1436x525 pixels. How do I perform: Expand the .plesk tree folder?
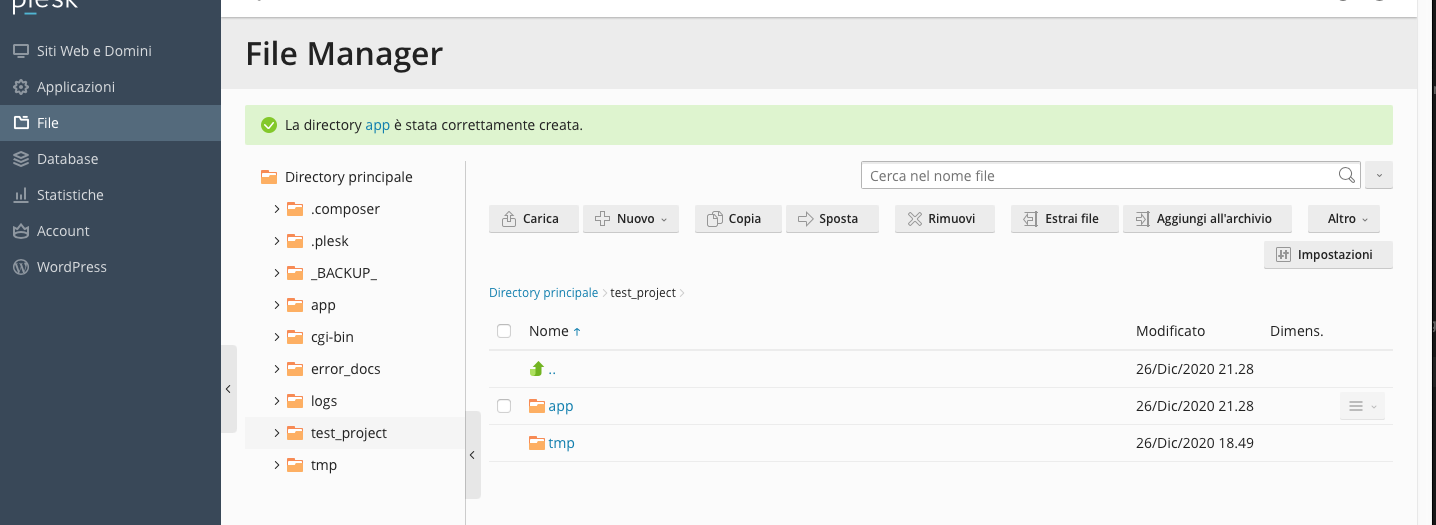(x=277, y=241)
